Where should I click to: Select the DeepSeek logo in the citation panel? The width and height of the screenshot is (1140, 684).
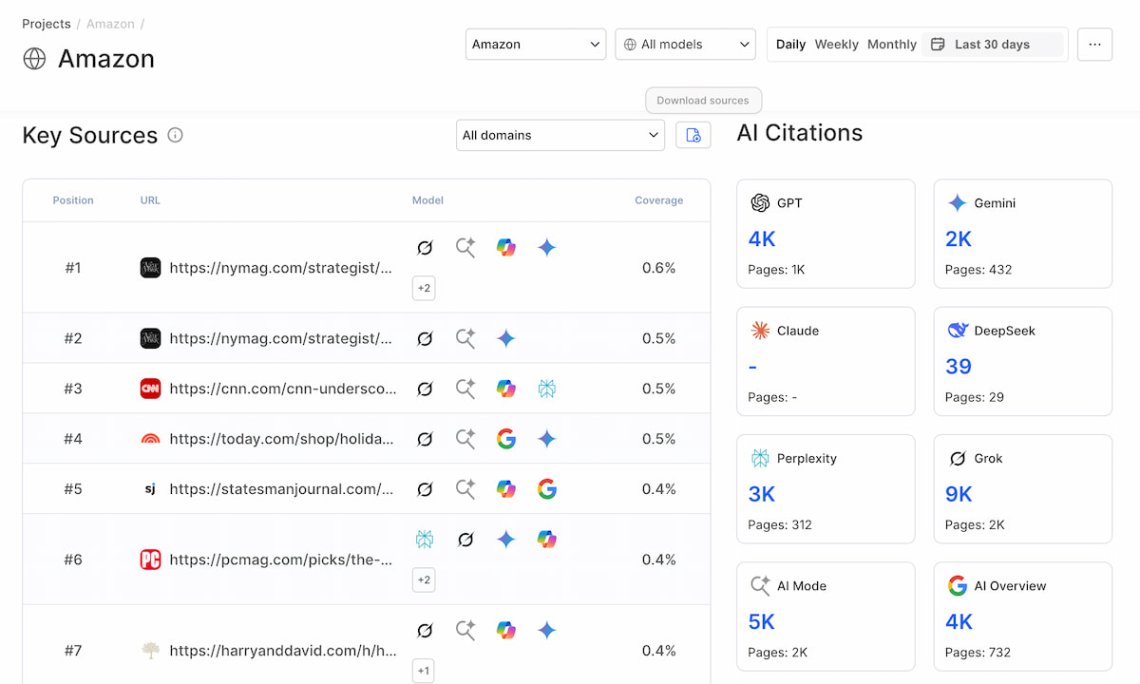pos(954,330)
